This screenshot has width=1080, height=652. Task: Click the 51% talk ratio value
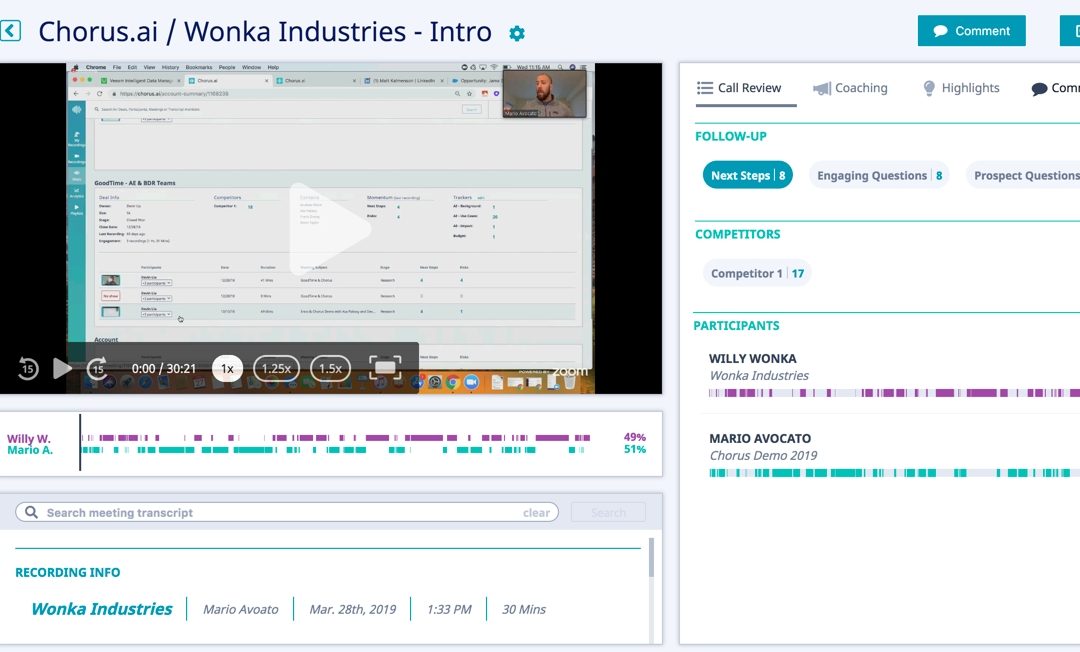[634, 449]
